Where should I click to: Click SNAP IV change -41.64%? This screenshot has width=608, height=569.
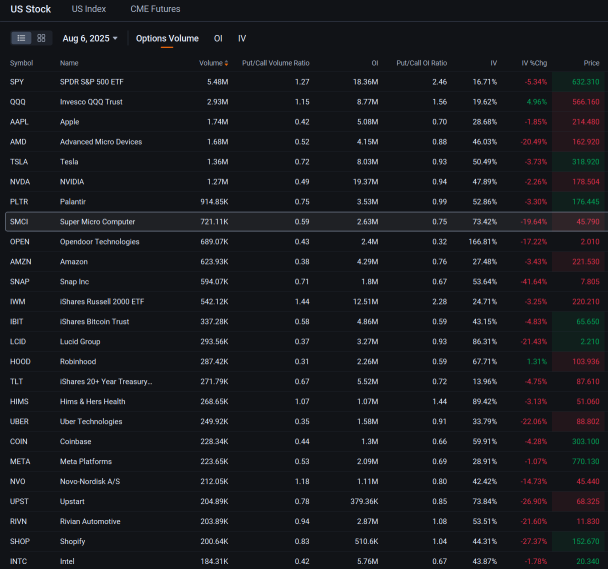pyautogui.click(x=534, y=282)
